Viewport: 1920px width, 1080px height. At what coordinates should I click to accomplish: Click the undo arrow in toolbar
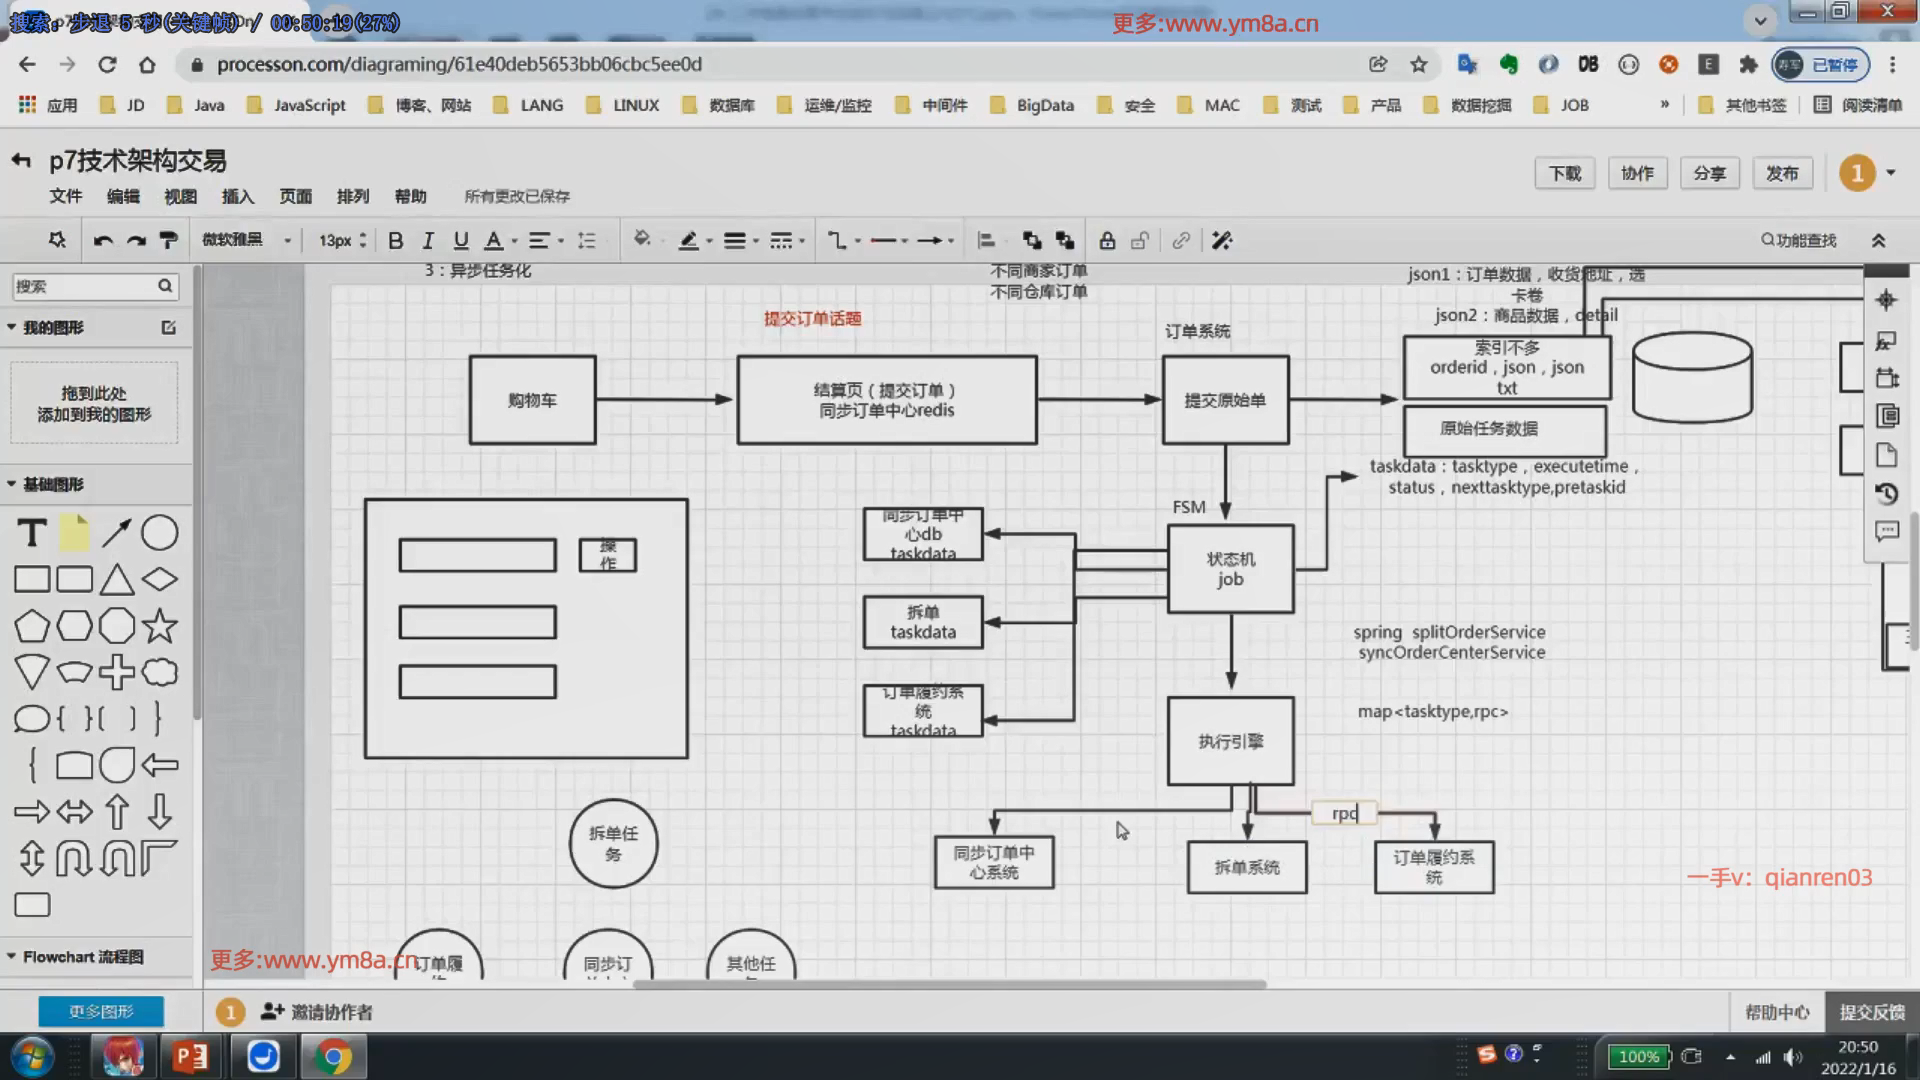(103, 241)
